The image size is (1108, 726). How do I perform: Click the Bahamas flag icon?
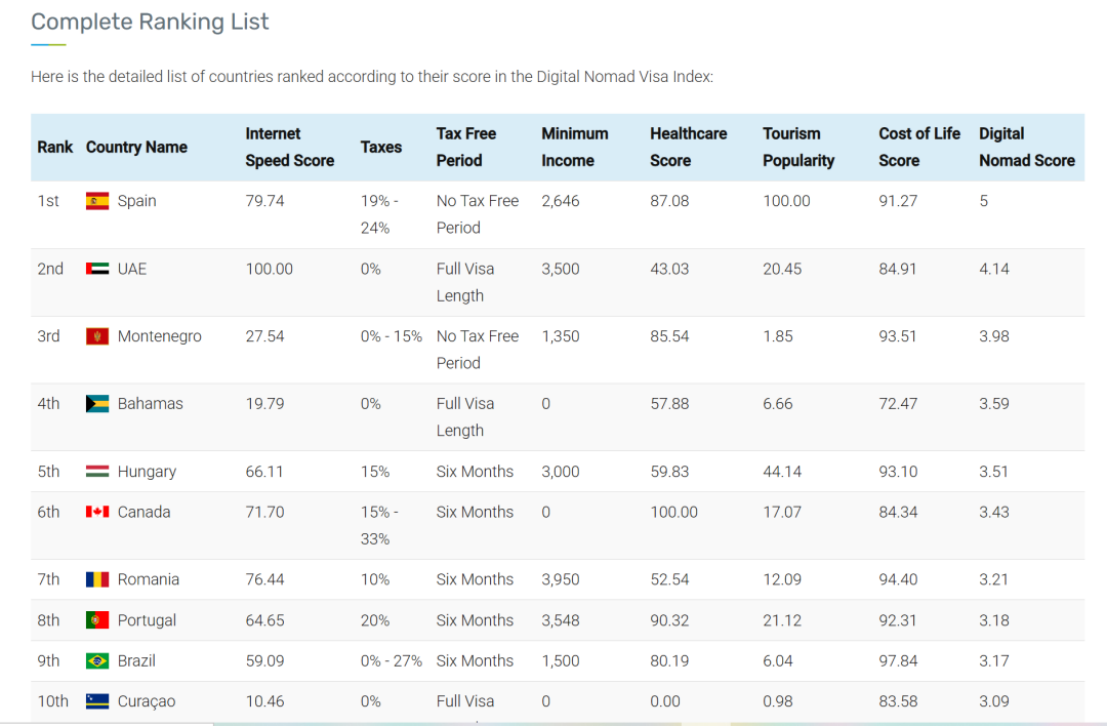98,404
